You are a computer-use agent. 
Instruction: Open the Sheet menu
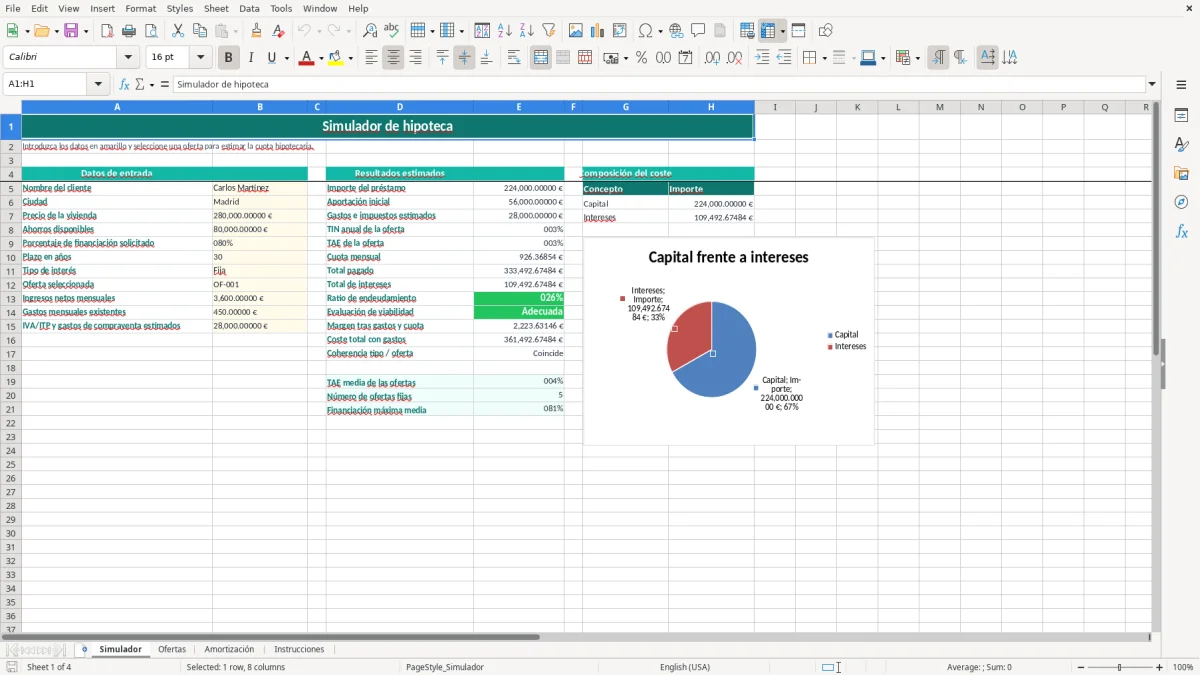[x=216, y=8]
